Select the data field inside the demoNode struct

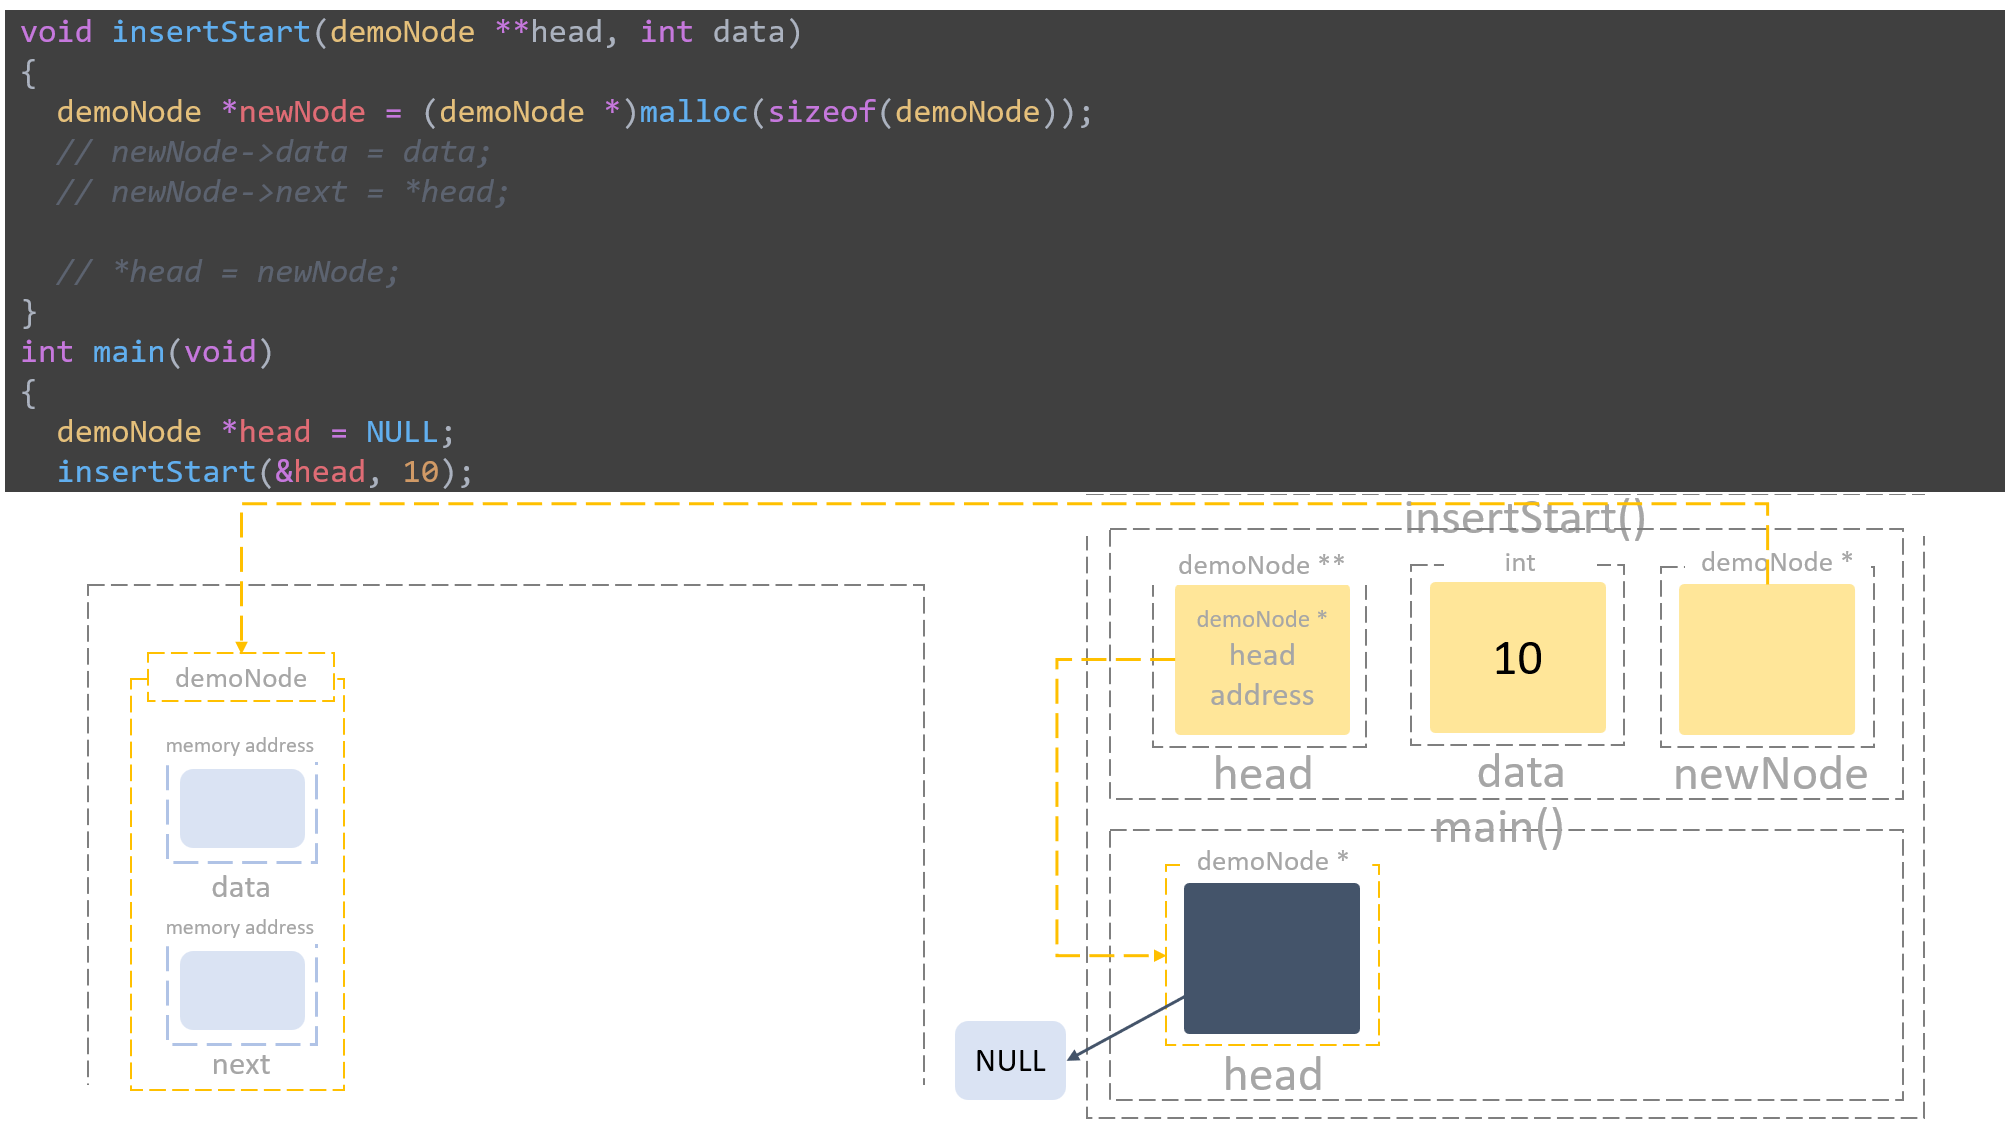(x=240, y=808)
